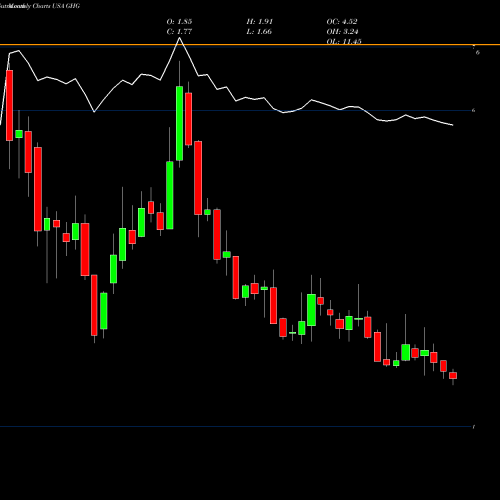This screenshot has width=500, height=500.
Task: Click the 'OC: 4.52' reading
Action: pyautogui.click(x=342, y=21)
